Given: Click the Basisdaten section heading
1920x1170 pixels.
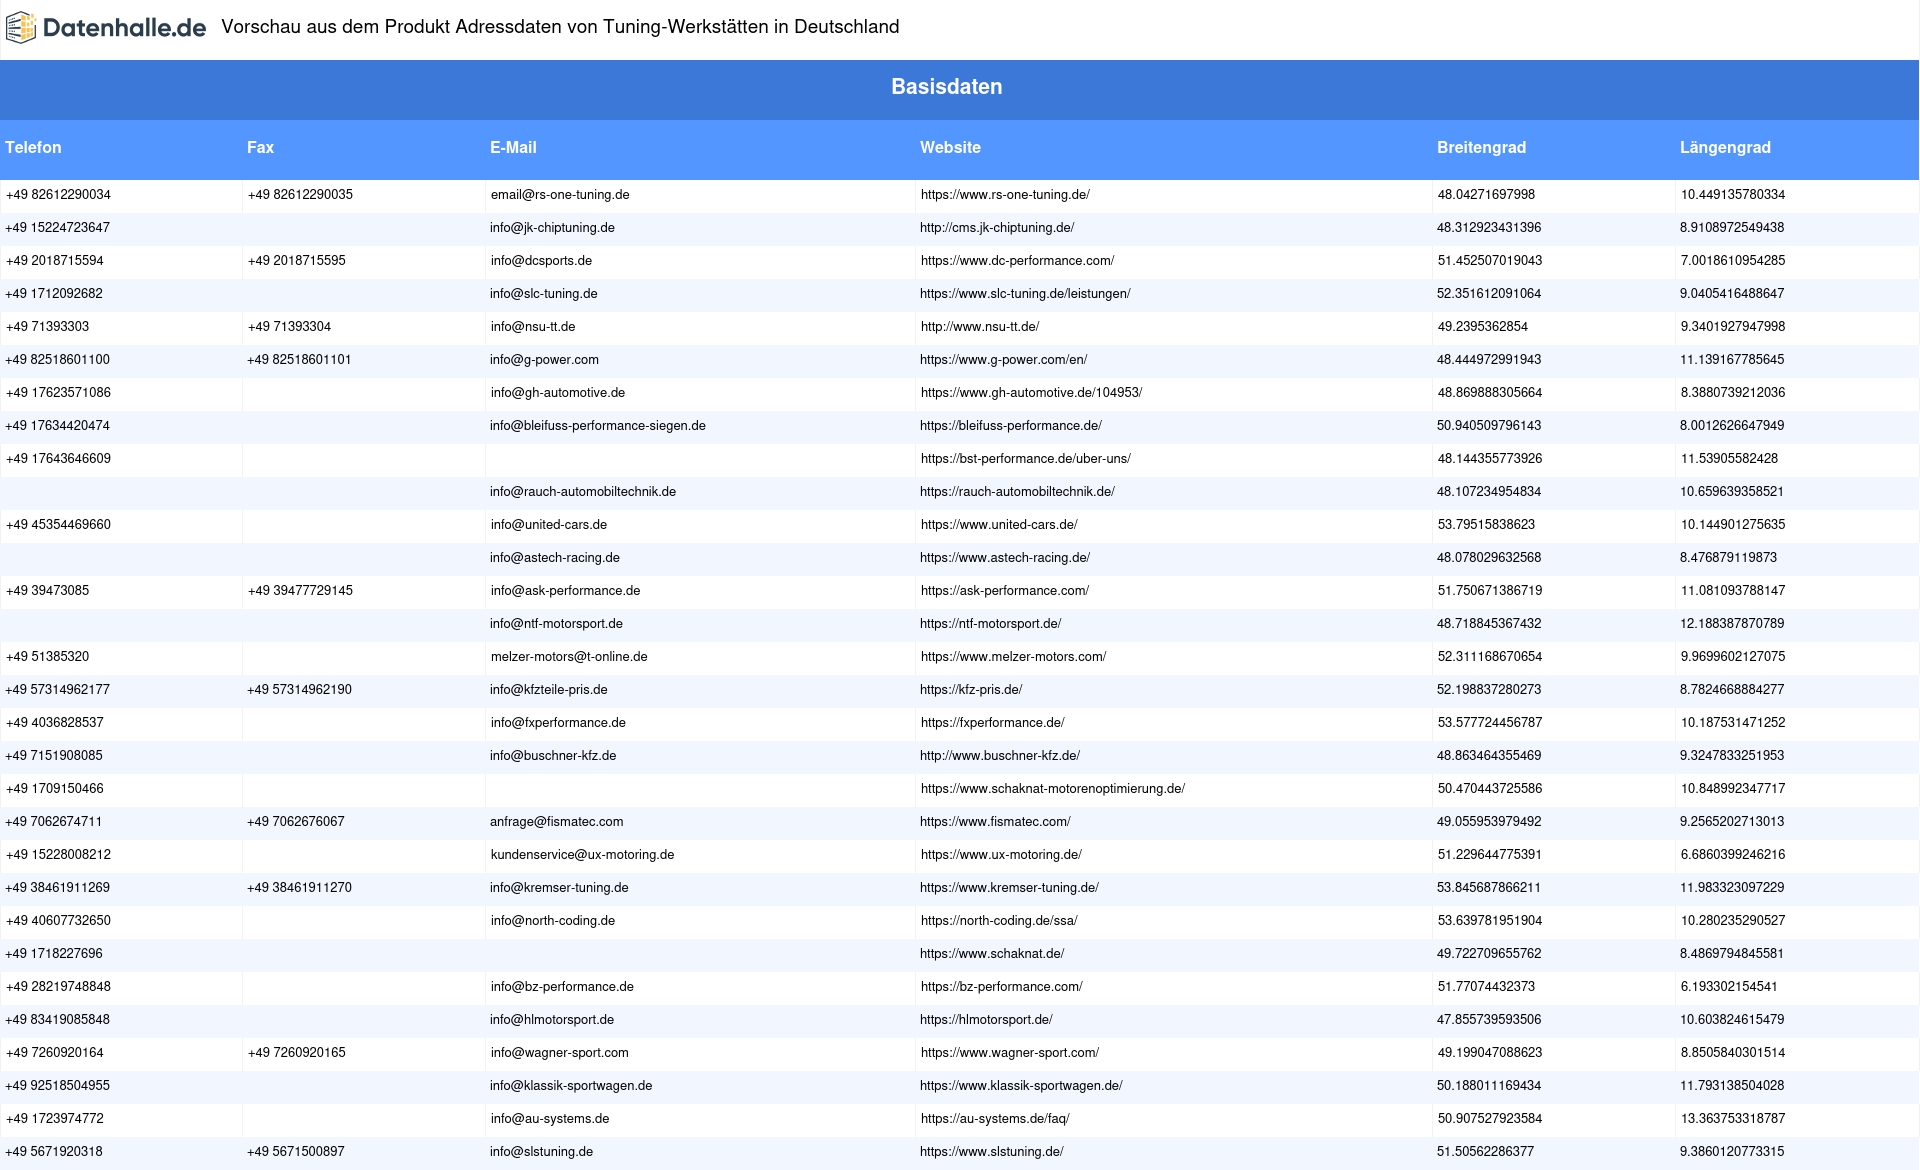Looking at the screenshot, I should (x=947, y=87).
